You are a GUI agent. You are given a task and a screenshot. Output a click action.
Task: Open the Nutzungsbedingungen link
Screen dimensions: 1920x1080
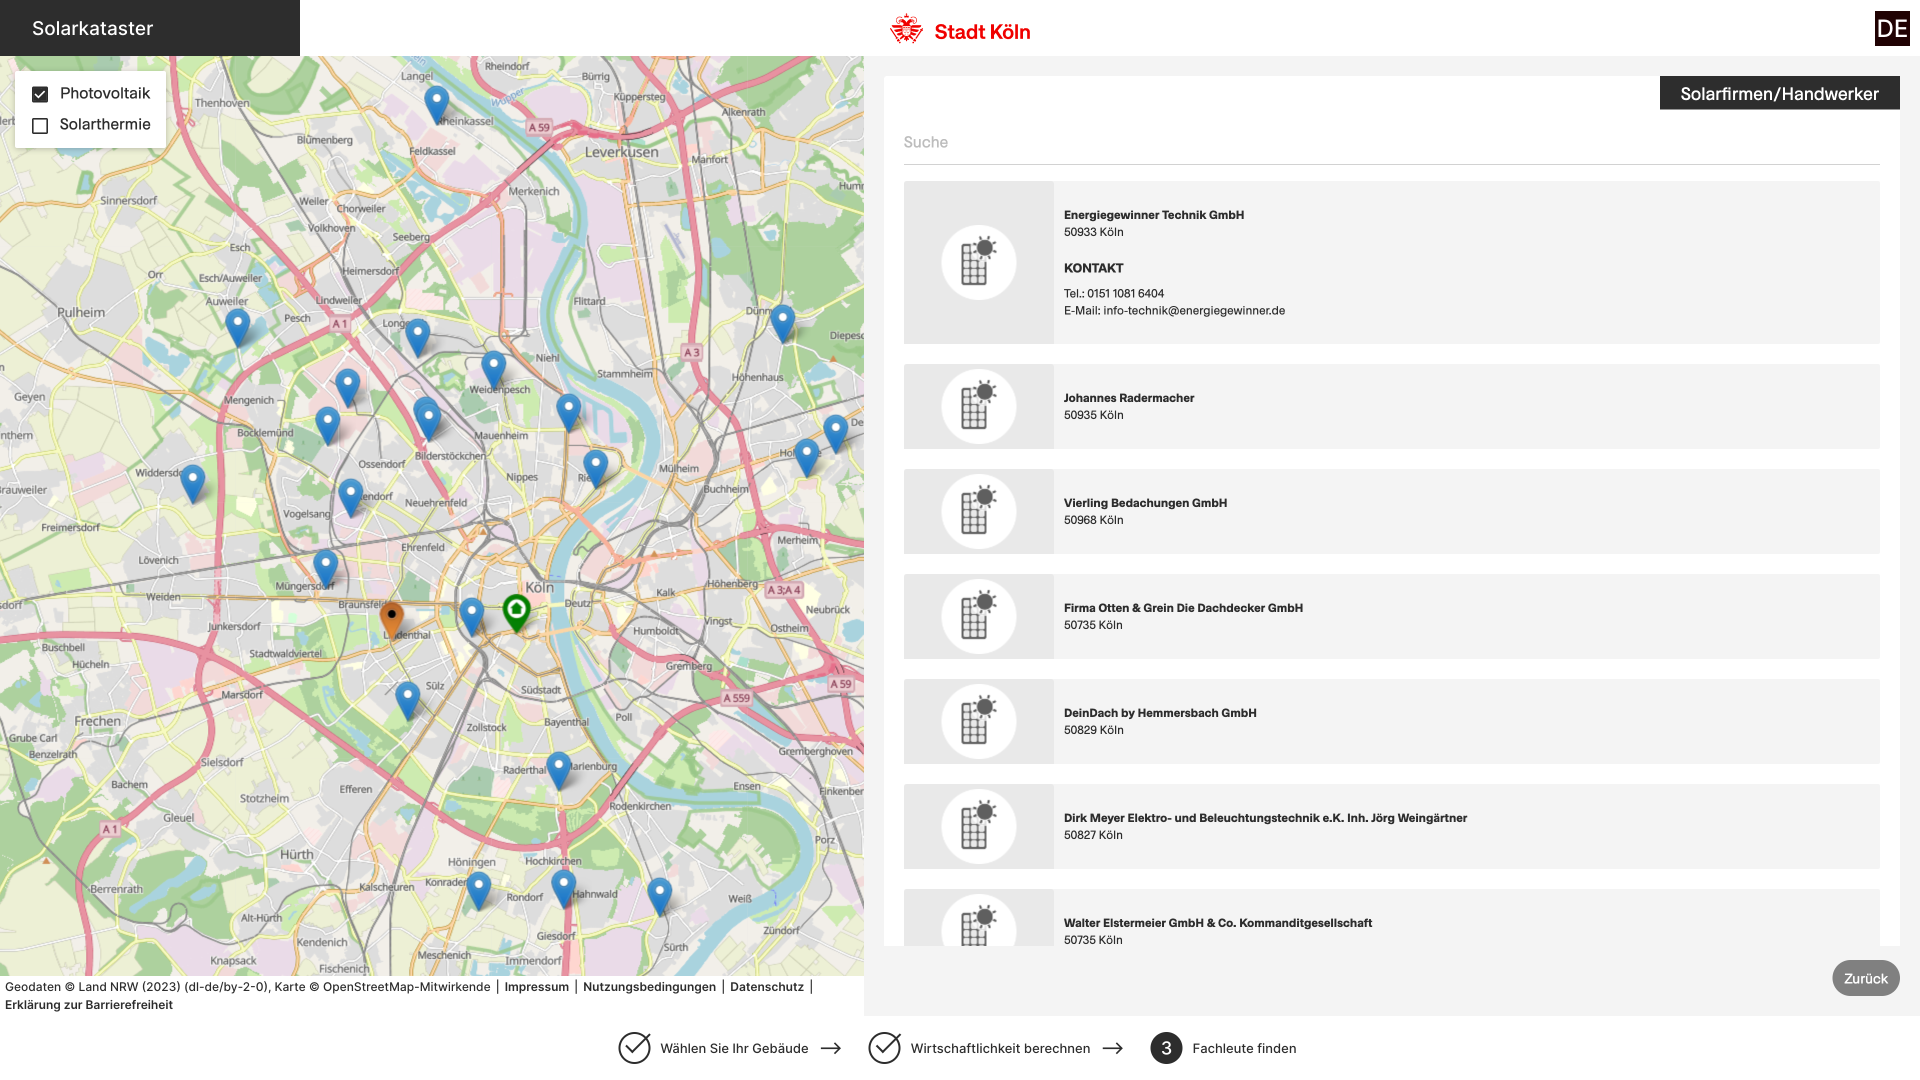pyautogui.click(x=649, y=987)
